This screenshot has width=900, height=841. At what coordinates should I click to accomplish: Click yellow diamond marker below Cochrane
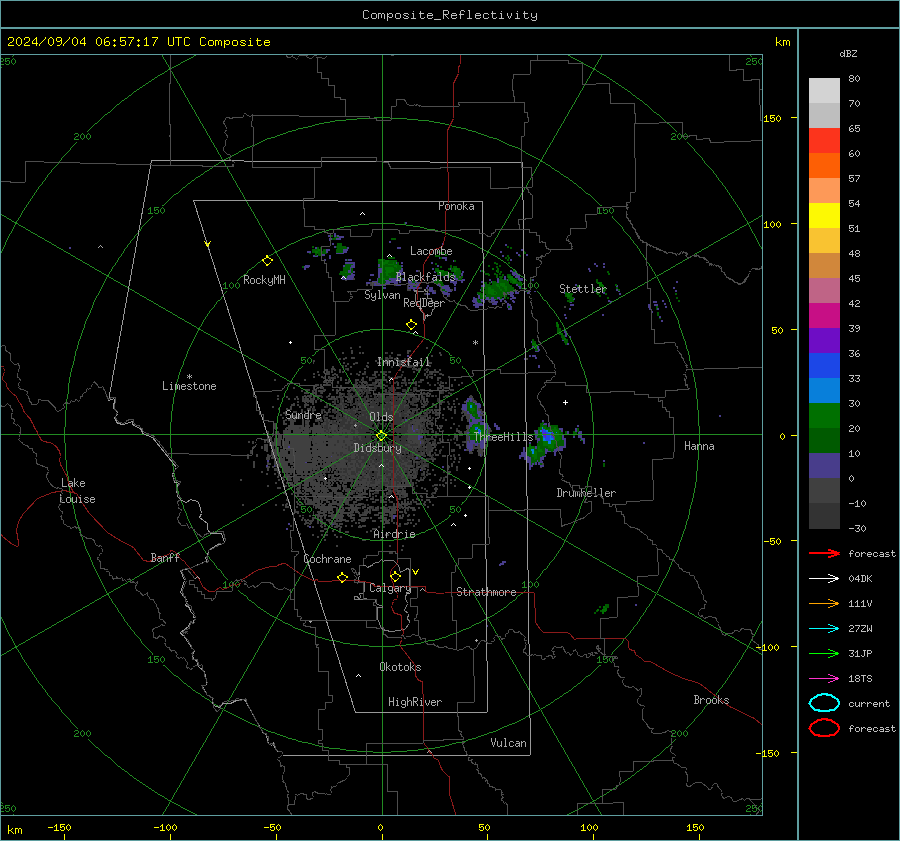tap(342, 577)
